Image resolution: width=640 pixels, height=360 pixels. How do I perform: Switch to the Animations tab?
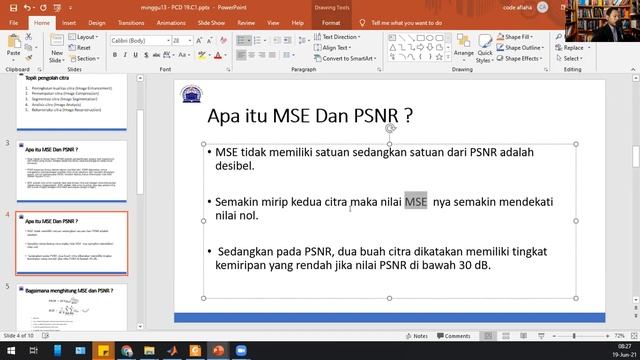point(171,23)
